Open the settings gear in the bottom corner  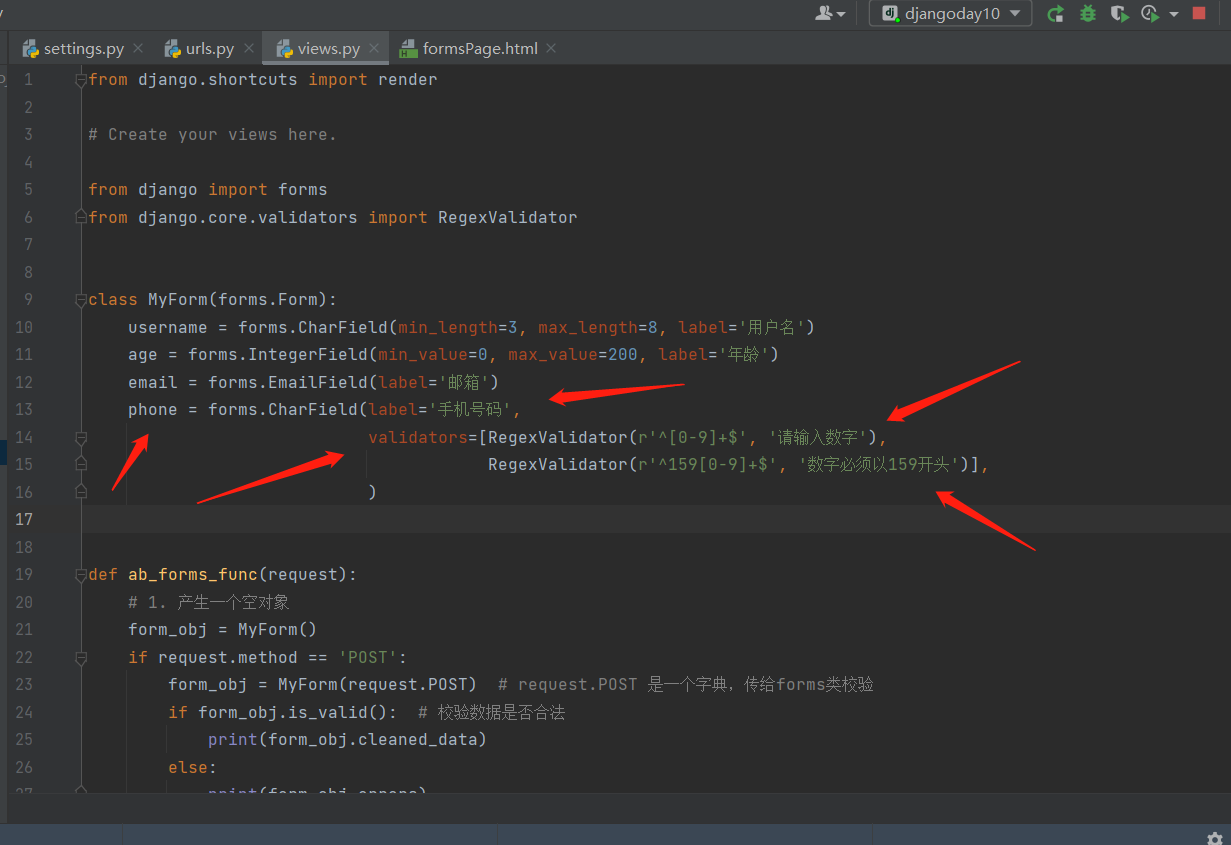pos(1214,838)
